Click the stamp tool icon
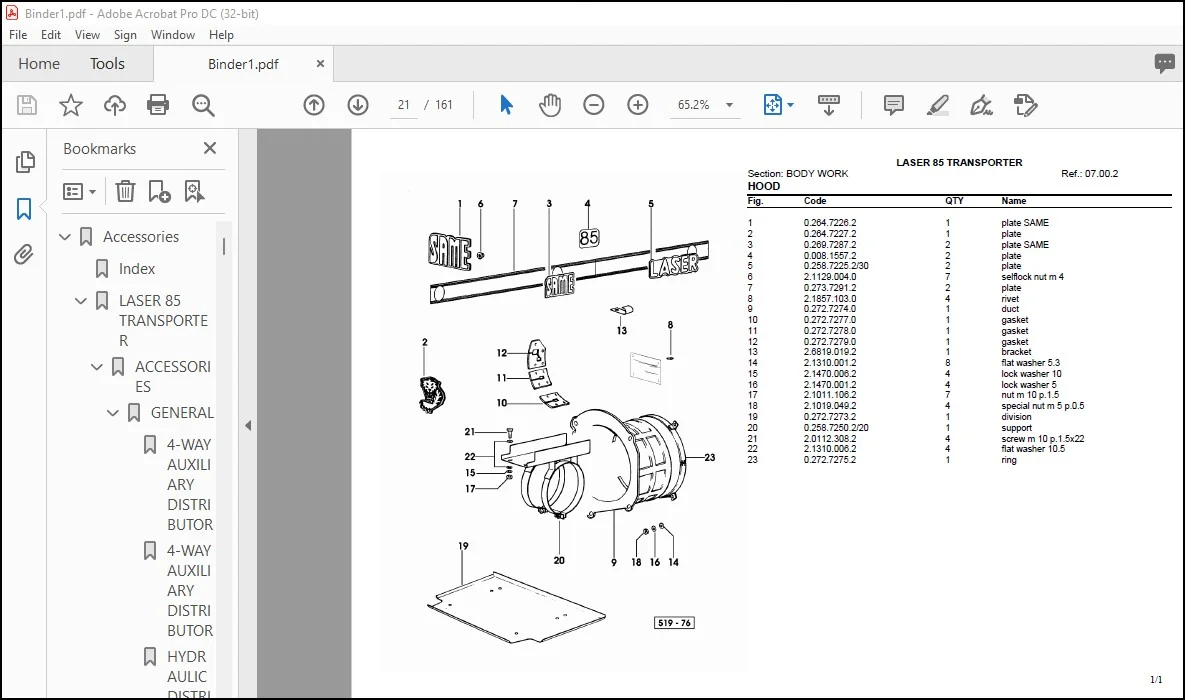This screenshot has height=700, width=1185. 1025,105
